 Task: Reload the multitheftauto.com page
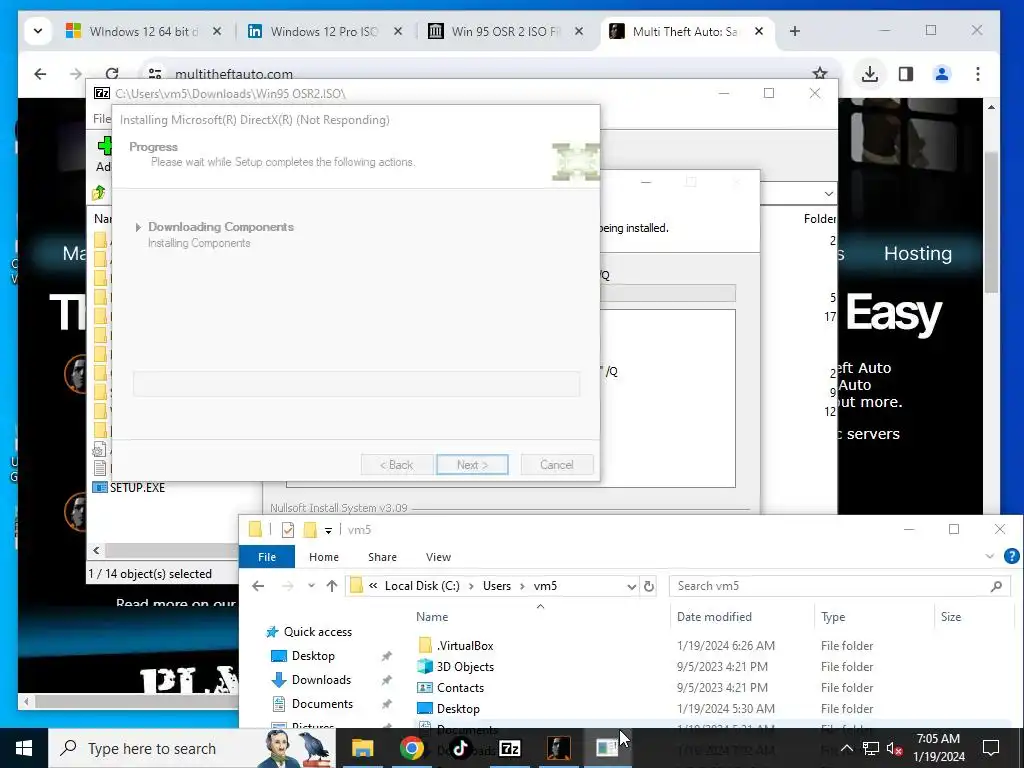[112, 74]
